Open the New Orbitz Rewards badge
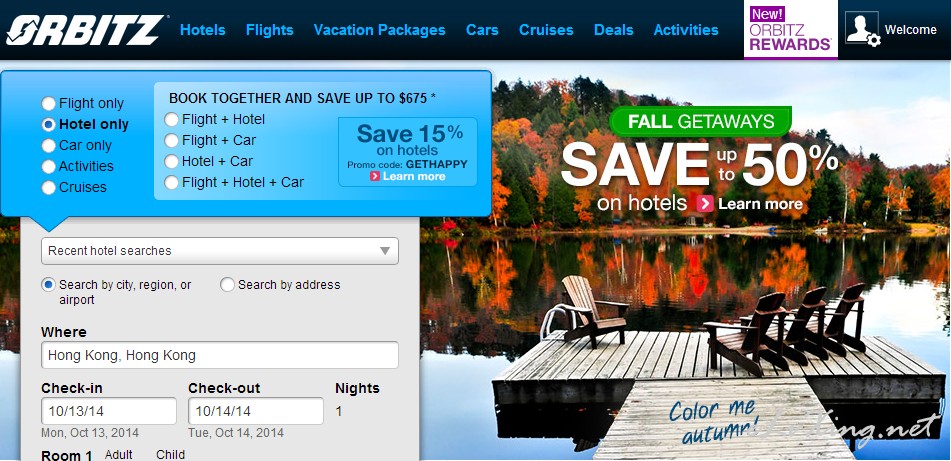The height and width of the screenshot is (461, 951). tap(790, 29)
